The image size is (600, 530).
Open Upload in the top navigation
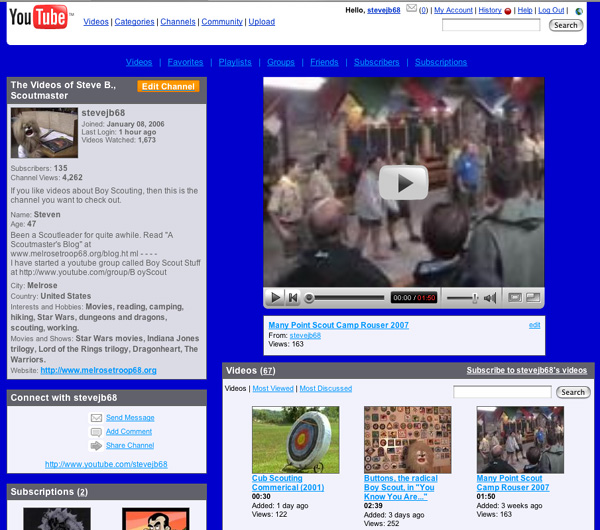(262, 22)
